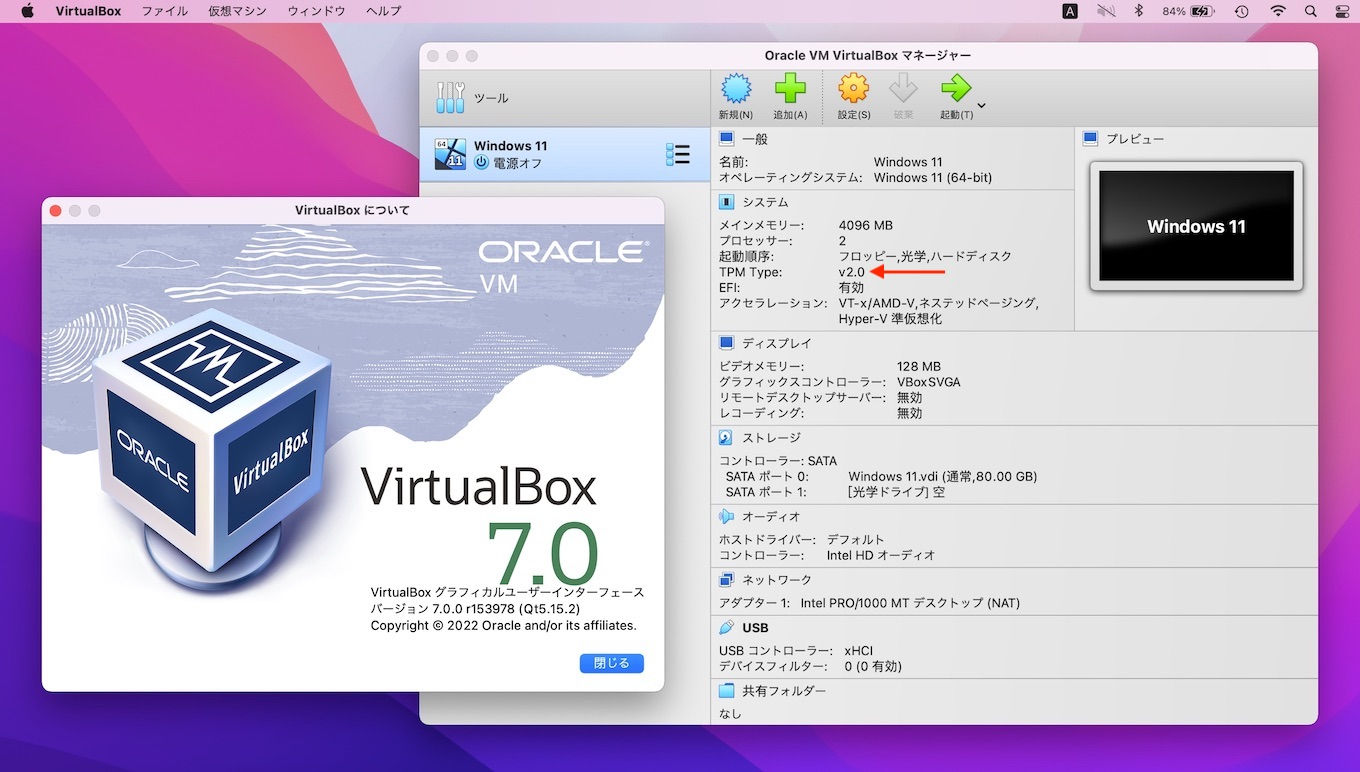Click the muted sound icon in menu bar

1105,11
